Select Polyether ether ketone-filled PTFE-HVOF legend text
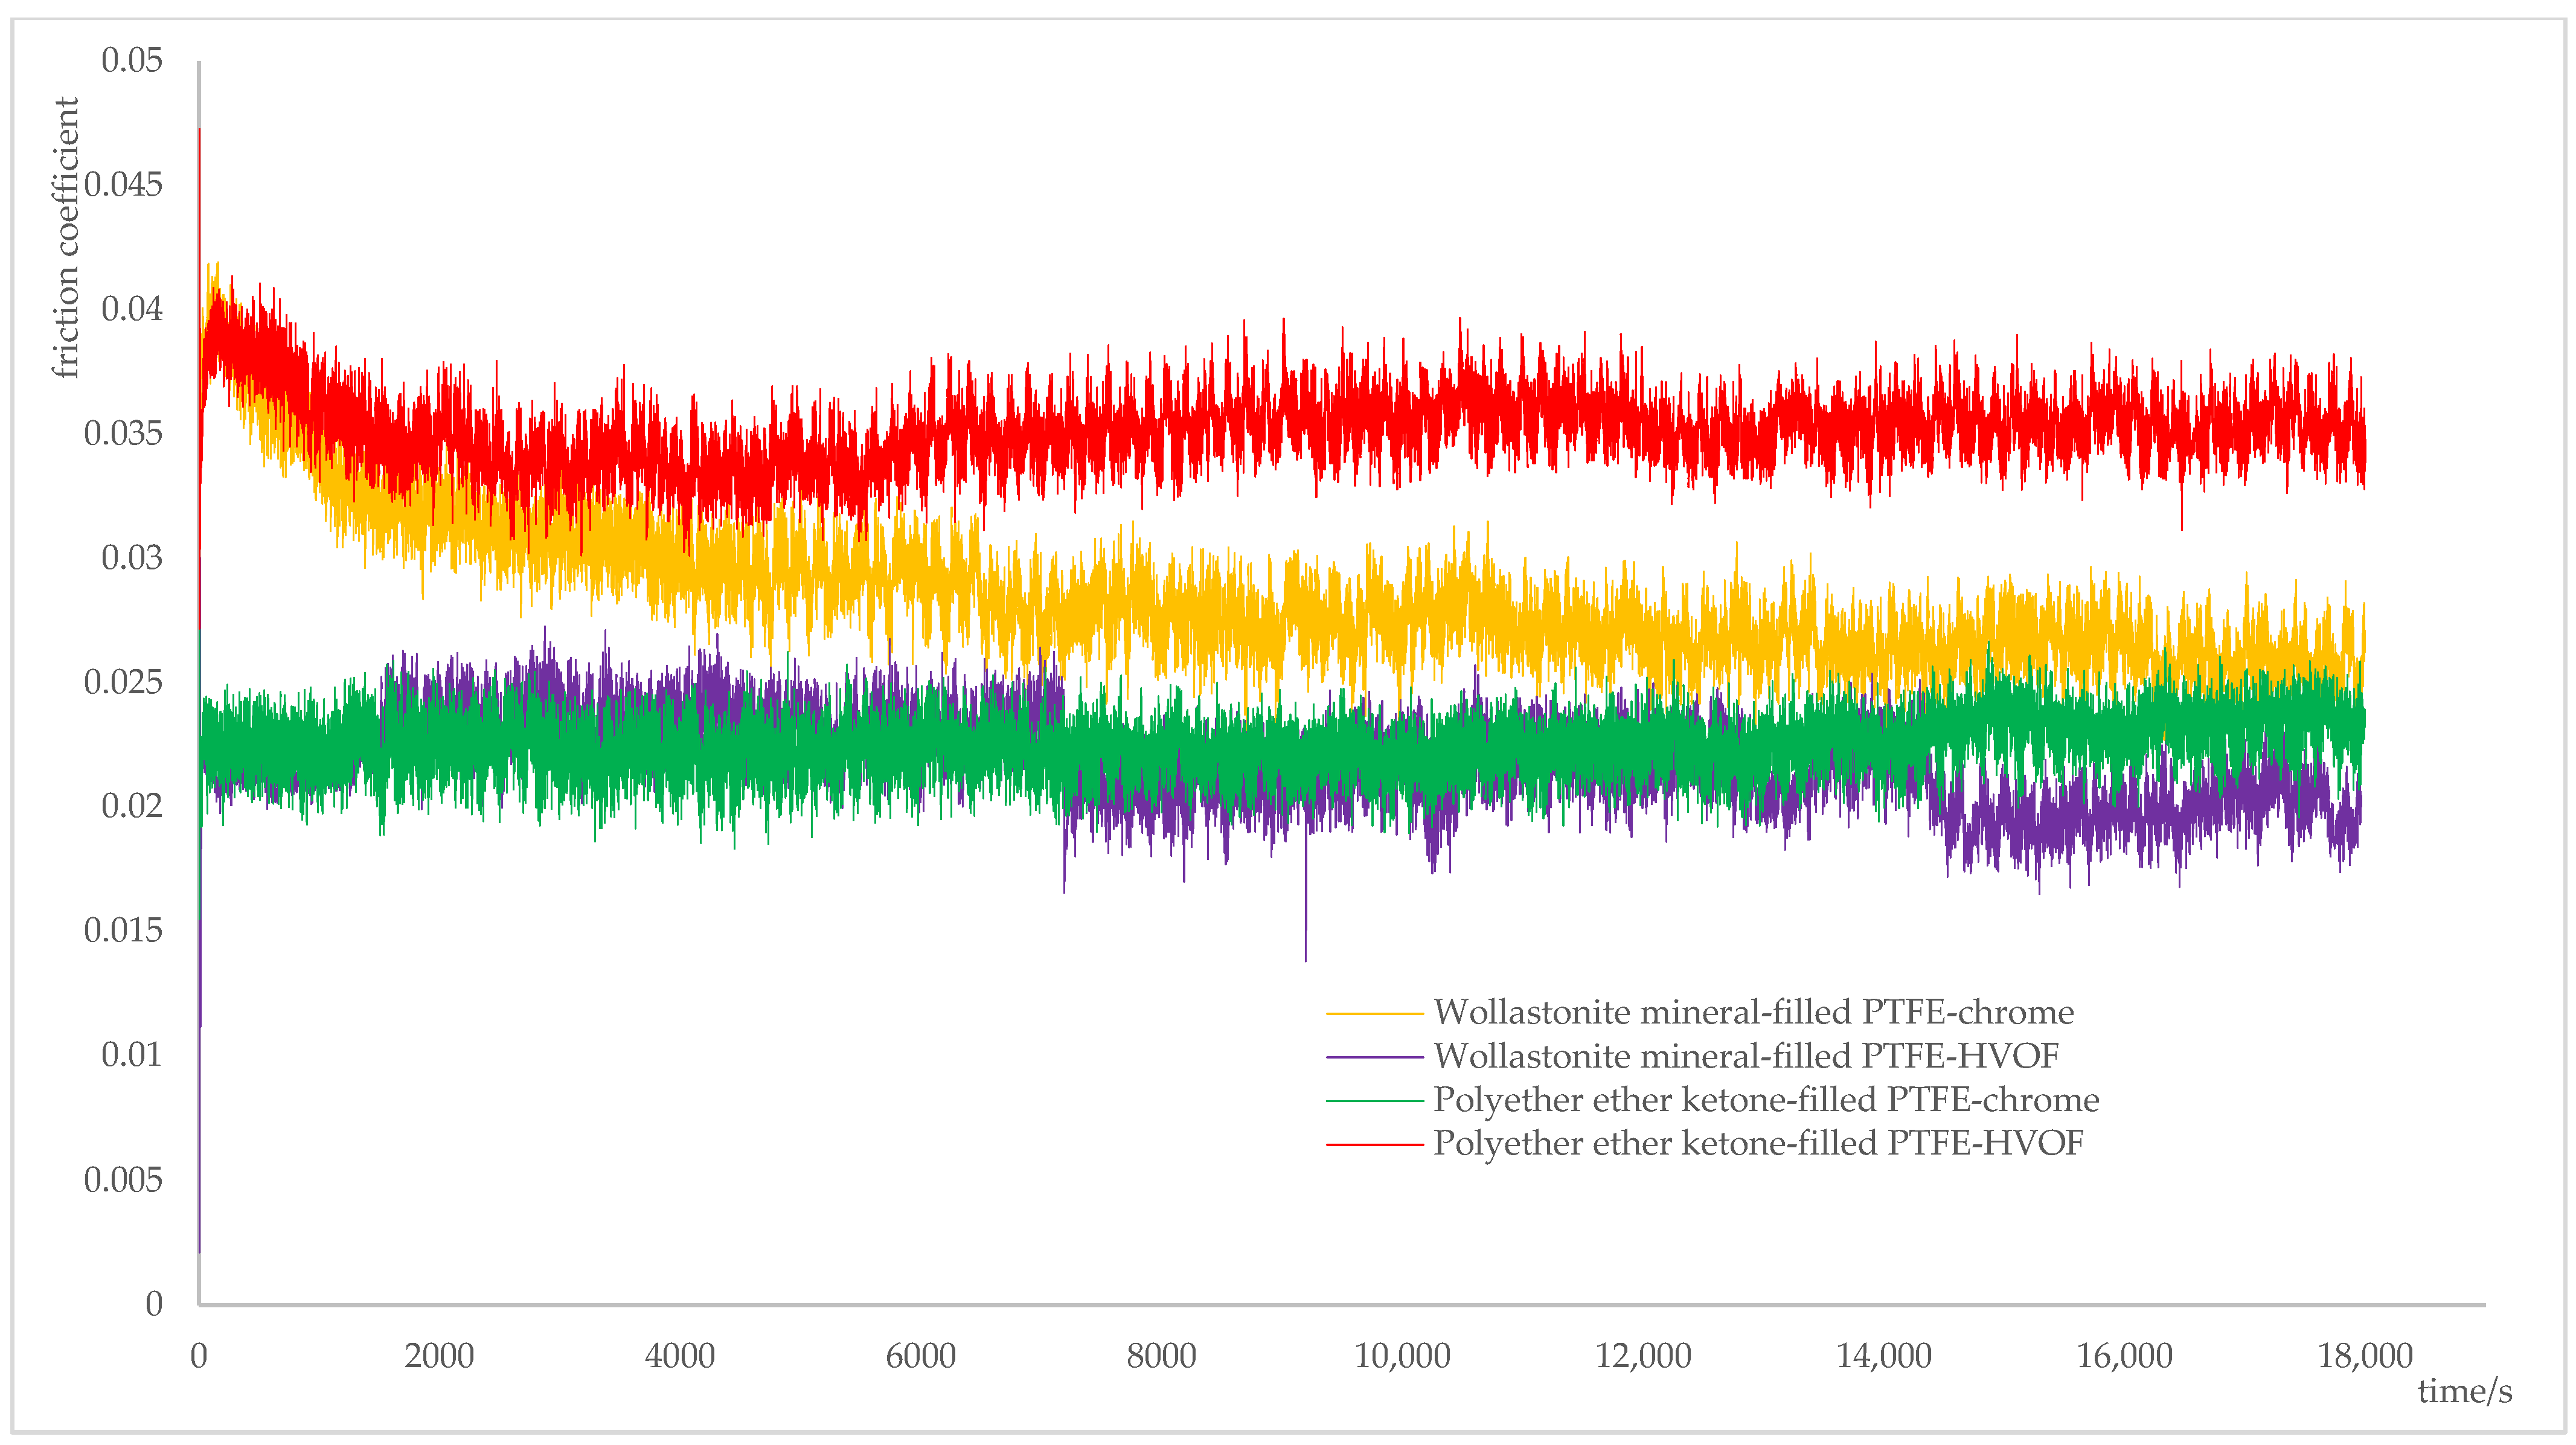Viewport: 2576px width, 1445px height. [x=1758, y=1143]
